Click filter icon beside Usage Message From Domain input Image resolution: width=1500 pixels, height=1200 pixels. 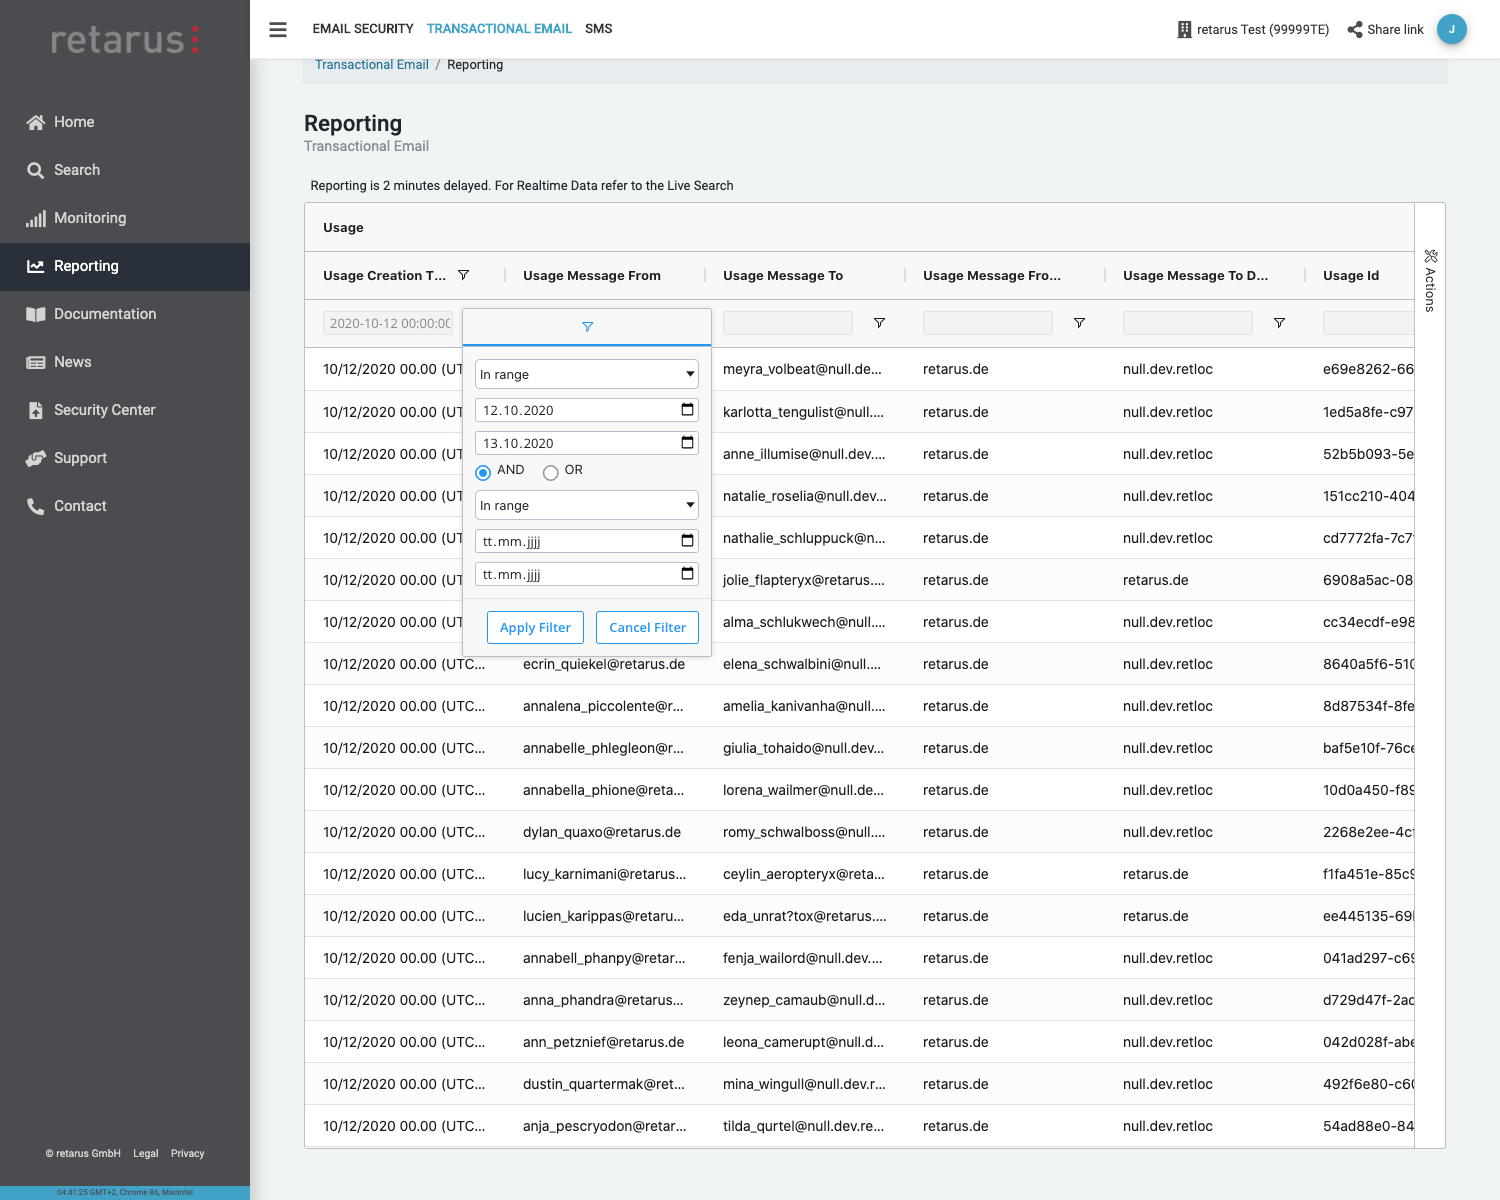coord(1079,323)
